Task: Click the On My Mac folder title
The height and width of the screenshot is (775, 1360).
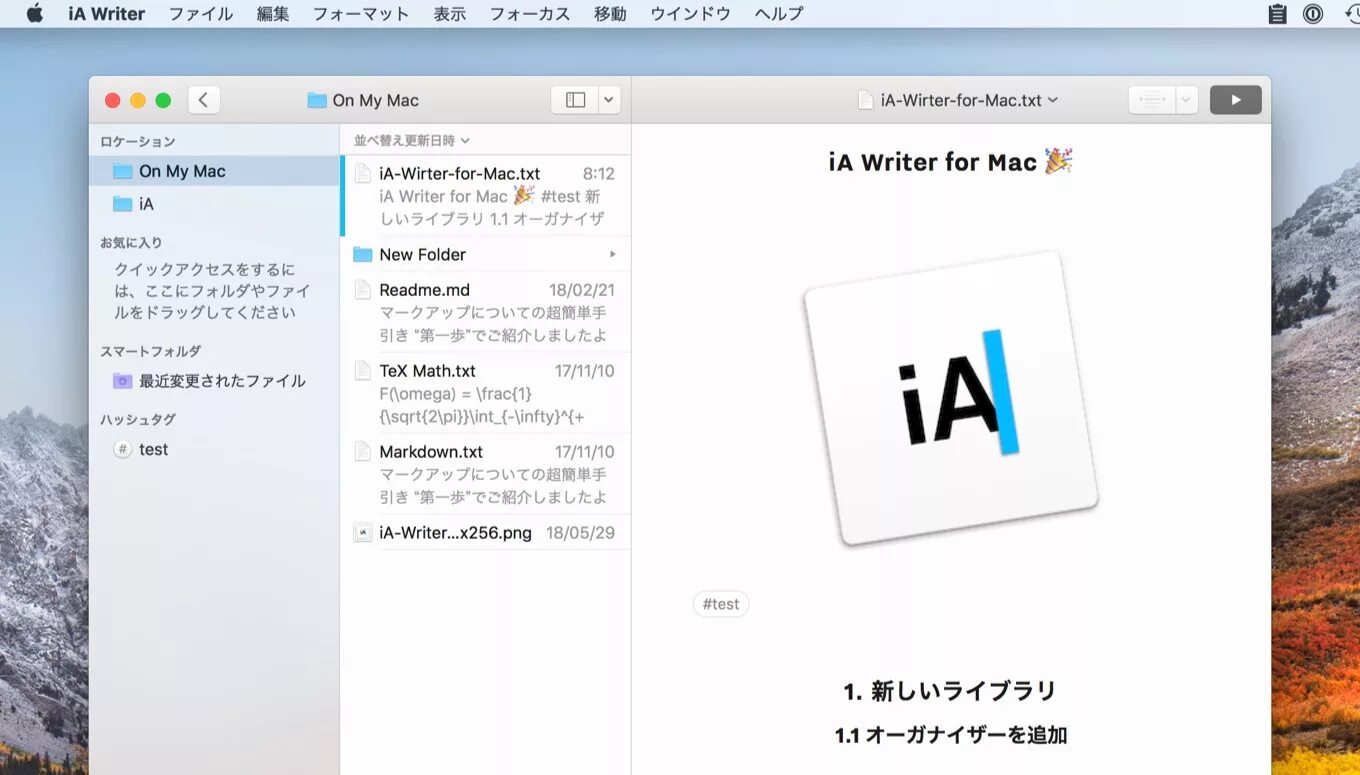Action: pos(363,100)
